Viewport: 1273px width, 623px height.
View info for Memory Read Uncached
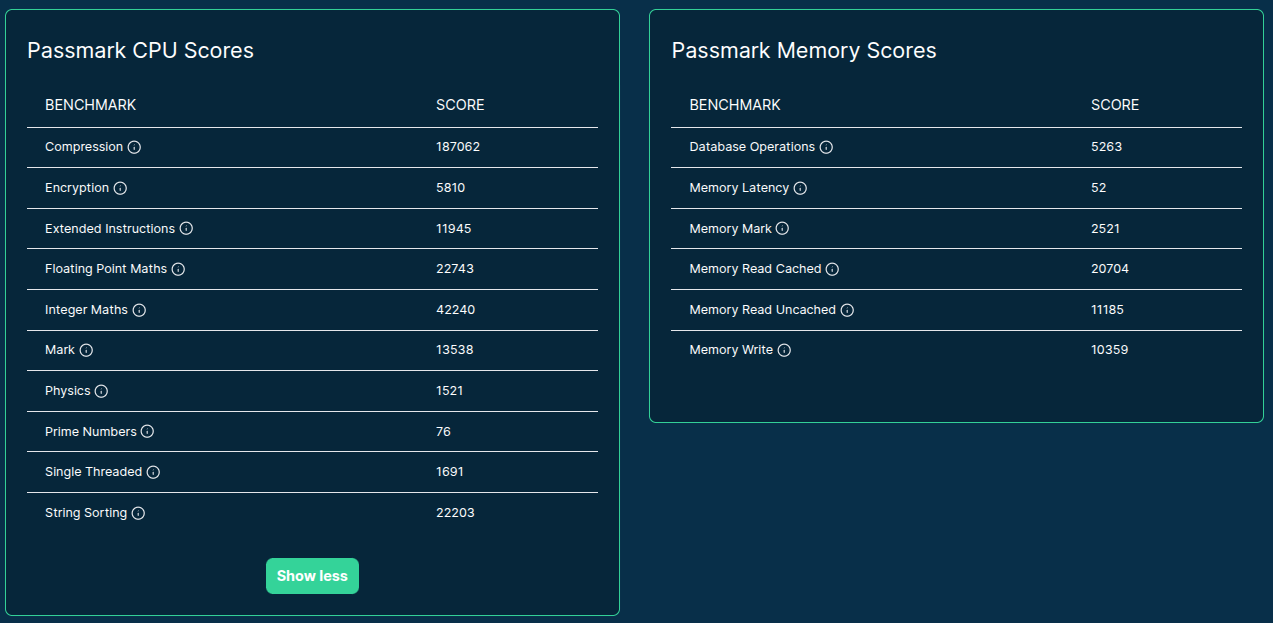[847, 310]
